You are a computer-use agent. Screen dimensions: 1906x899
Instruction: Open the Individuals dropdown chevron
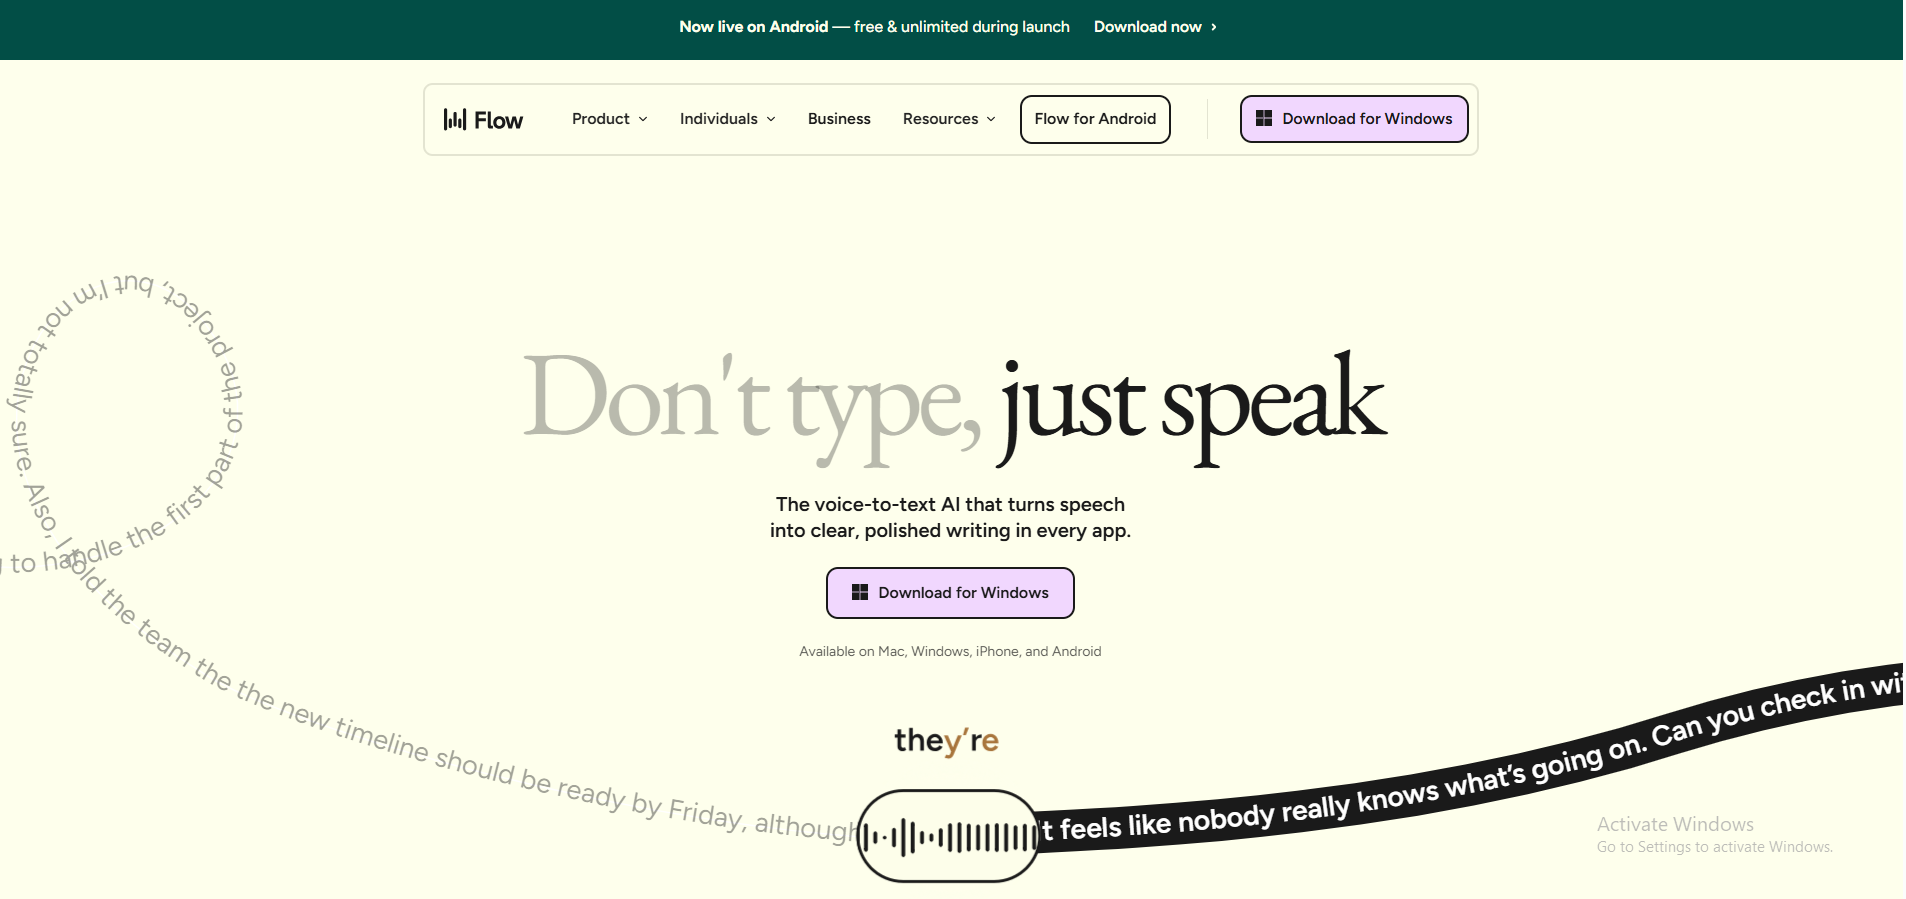click(x=771, y=119)
